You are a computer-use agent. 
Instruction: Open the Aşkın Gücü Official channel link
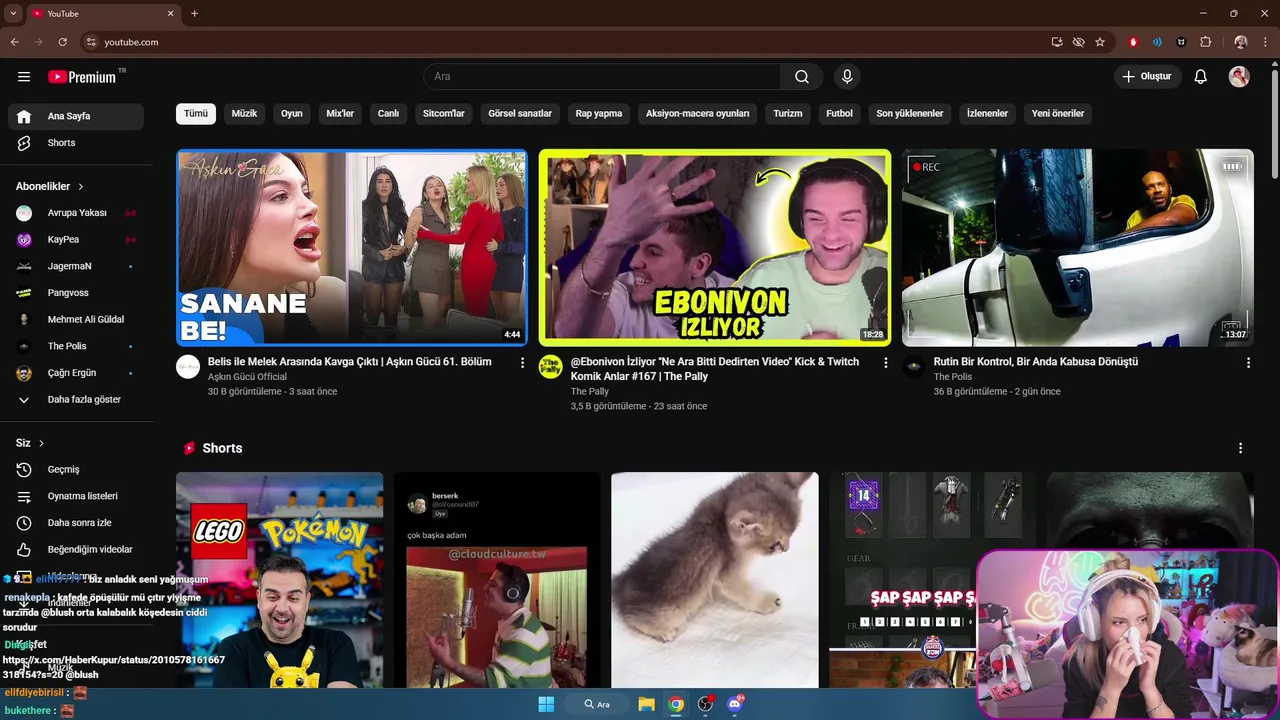coord(247,377)
